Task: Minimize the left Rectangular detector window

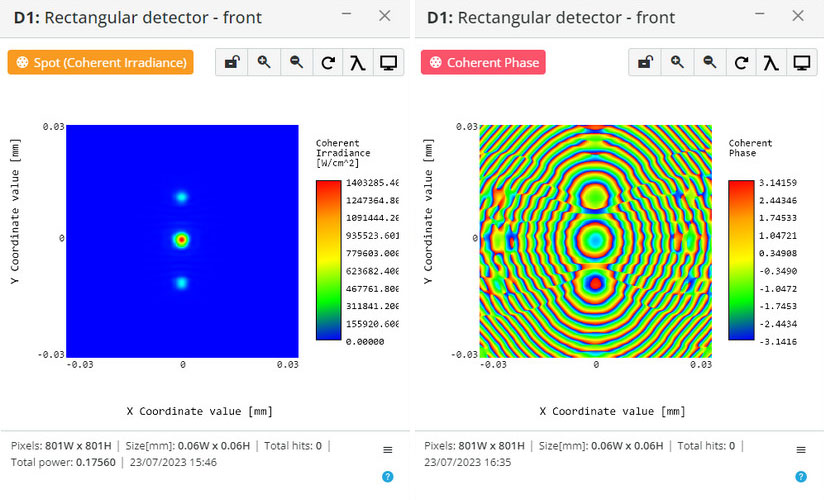Action: (346, 14)
